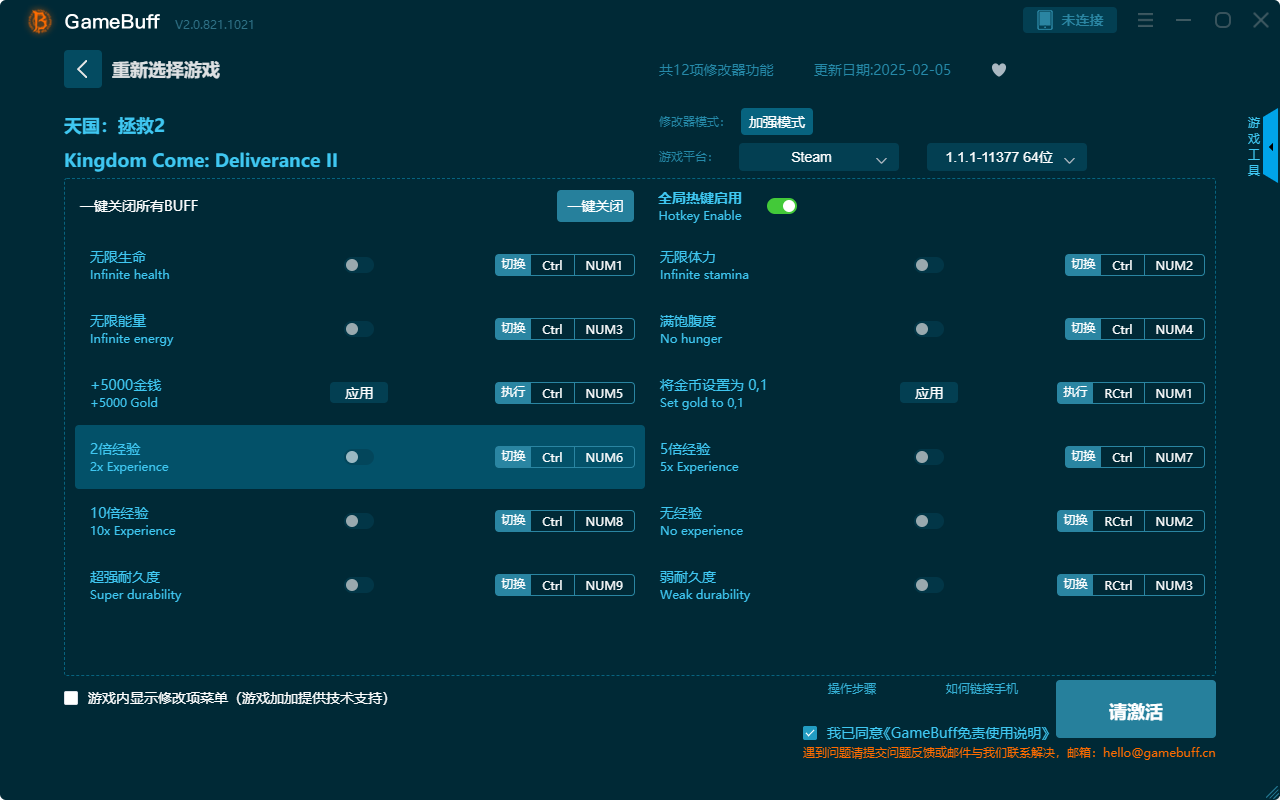The width and height of the screenshot is (1280, 800).
Task: Click the 操作步骤 link
Action: [852, 689]
